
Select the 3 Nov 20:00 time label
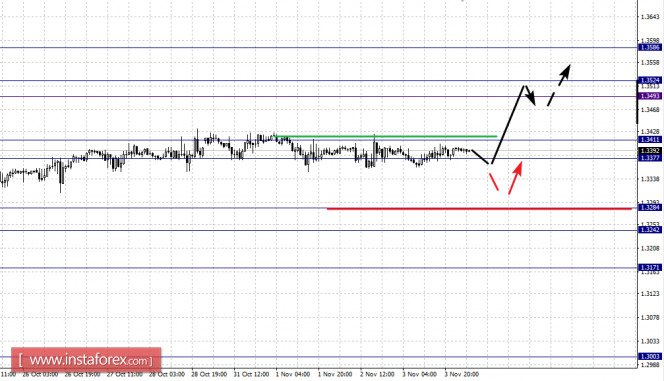[462, 374]
